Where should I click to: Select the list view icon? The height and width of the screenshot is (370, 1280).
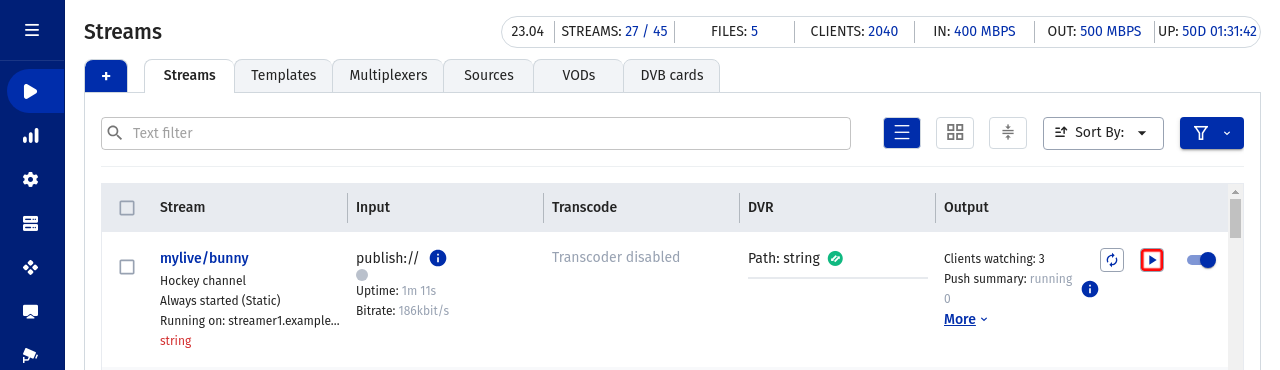coord(902,132)
